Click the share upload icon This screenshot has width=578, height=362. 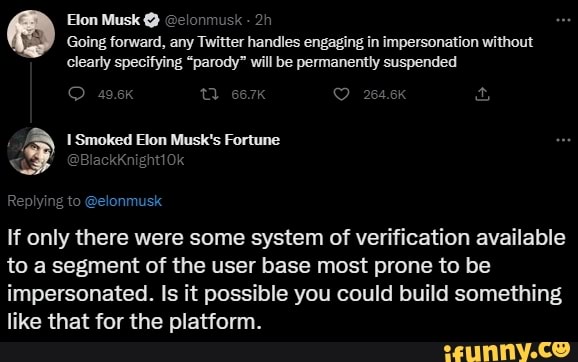(x=482, y=94)
